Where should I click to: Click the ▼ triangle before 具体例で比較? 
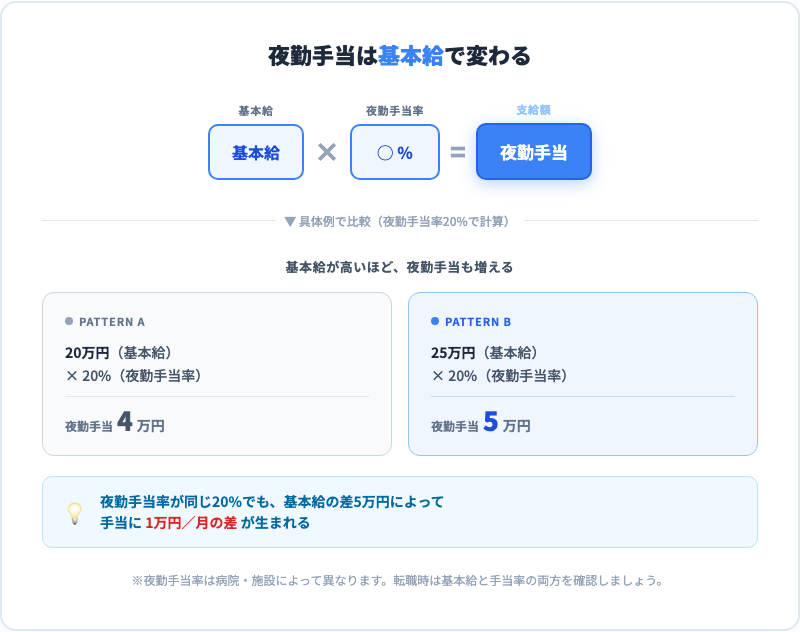(290, 221)
